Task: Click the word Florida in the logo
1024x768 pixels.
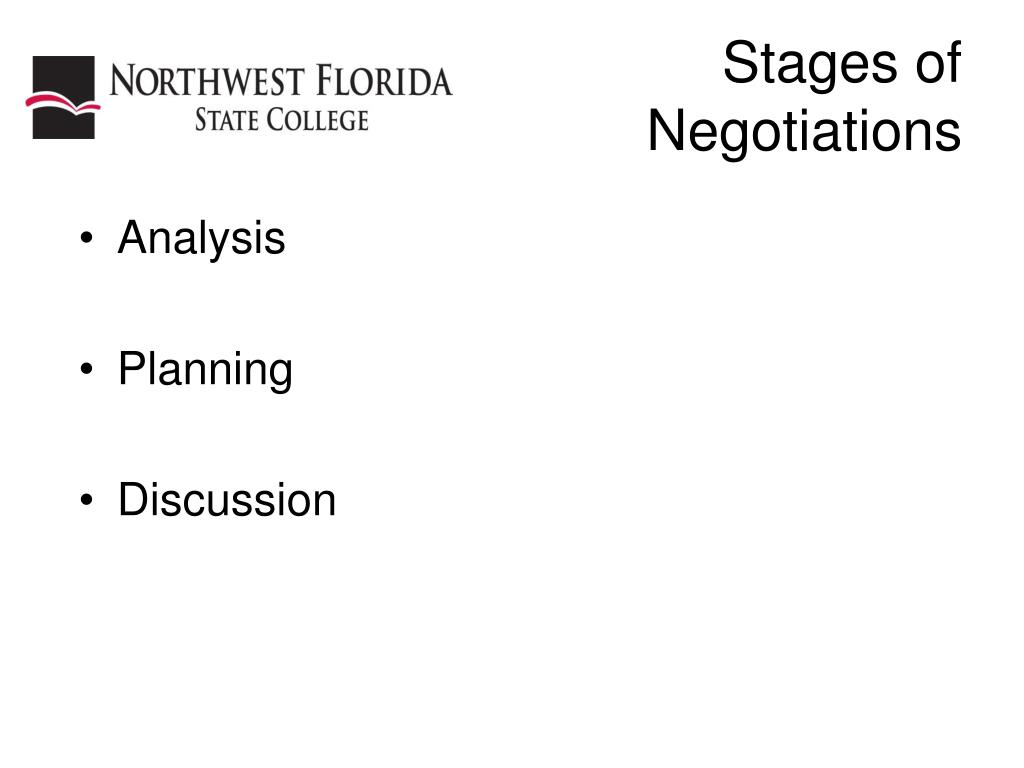Action: point(384,81)
